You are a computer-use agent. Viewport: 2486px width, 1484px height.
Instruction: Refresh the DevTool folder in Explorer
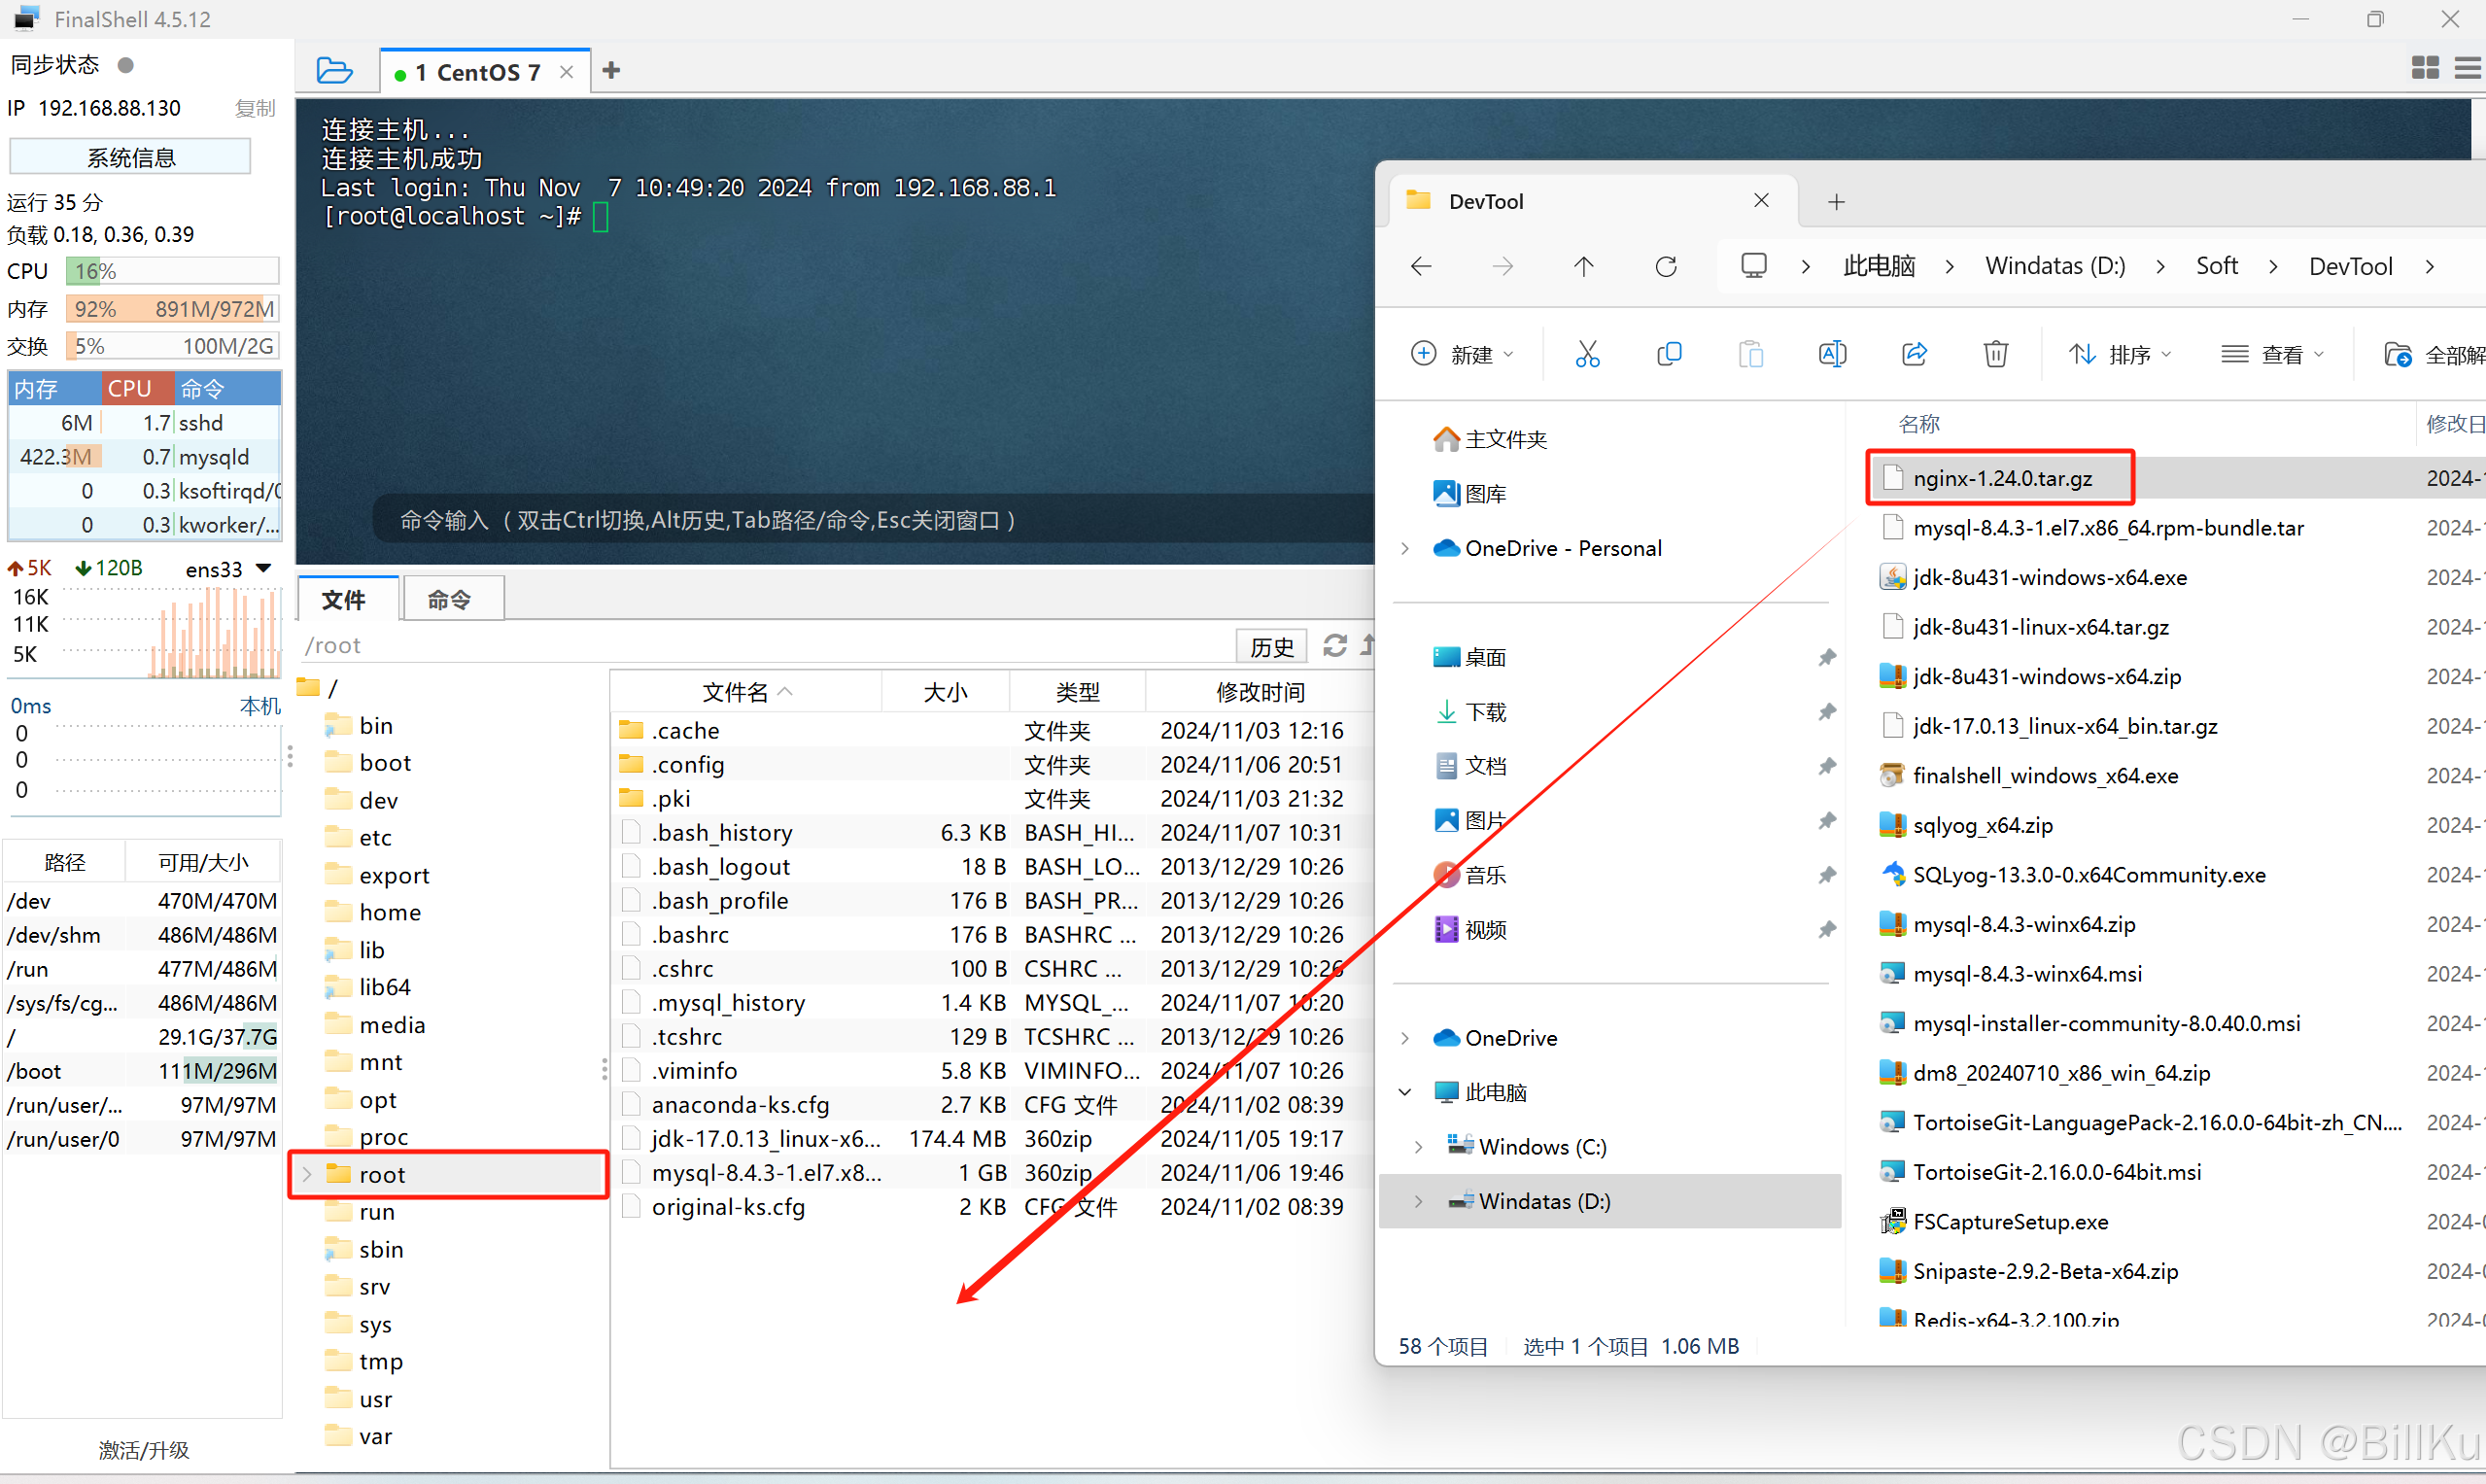(1666, 266)
